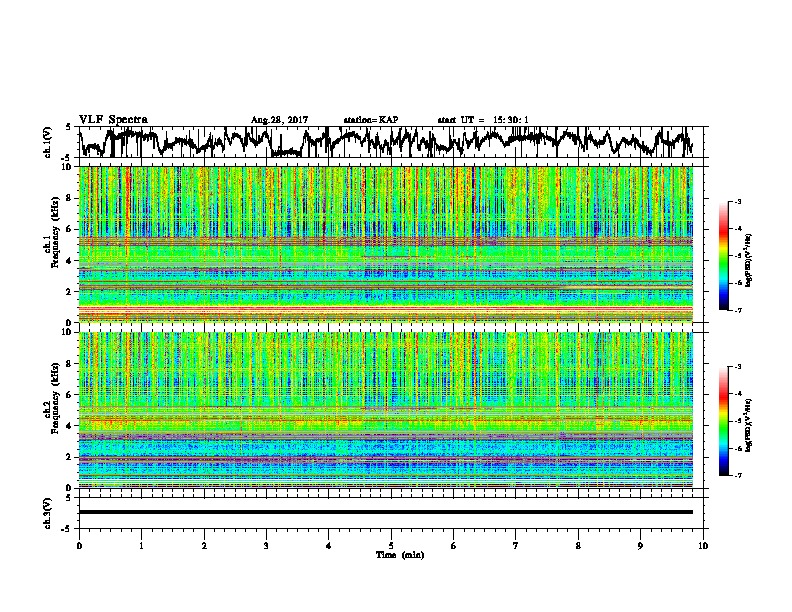
Task: Click the "2" tick on the time axis
Action: pyautogui.click(x=204, y=546)
